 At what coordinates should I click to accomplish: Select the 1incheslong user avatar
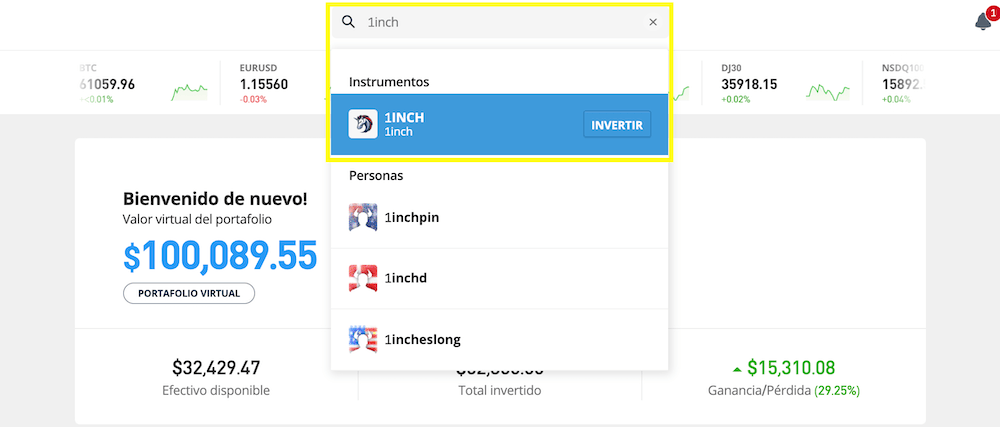point(363,340)
